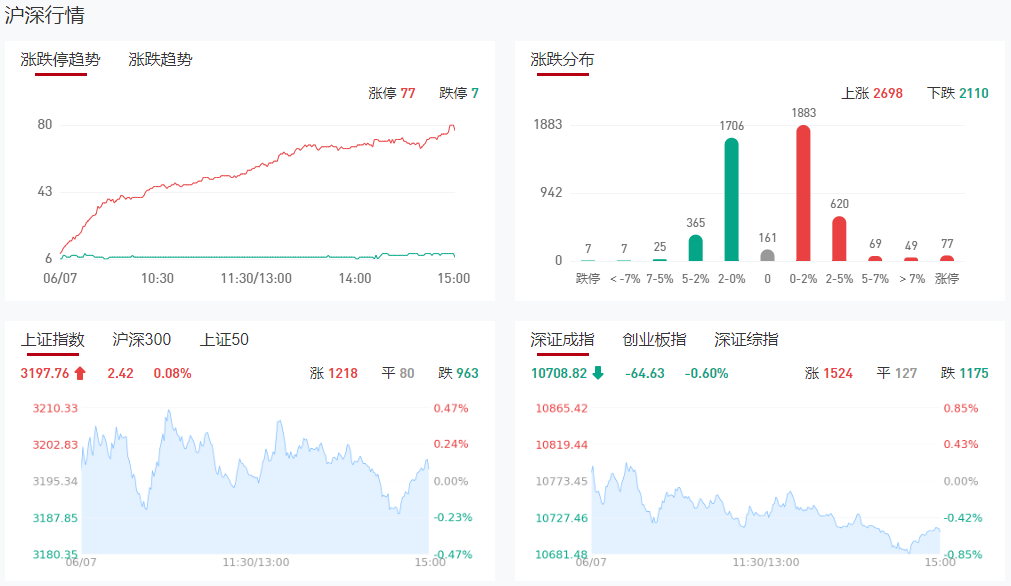Image resolution: width=1011 pixels, height=586 pixels.
Task: Click the red up arrow beside 3197.76
Action: [80, 373]
